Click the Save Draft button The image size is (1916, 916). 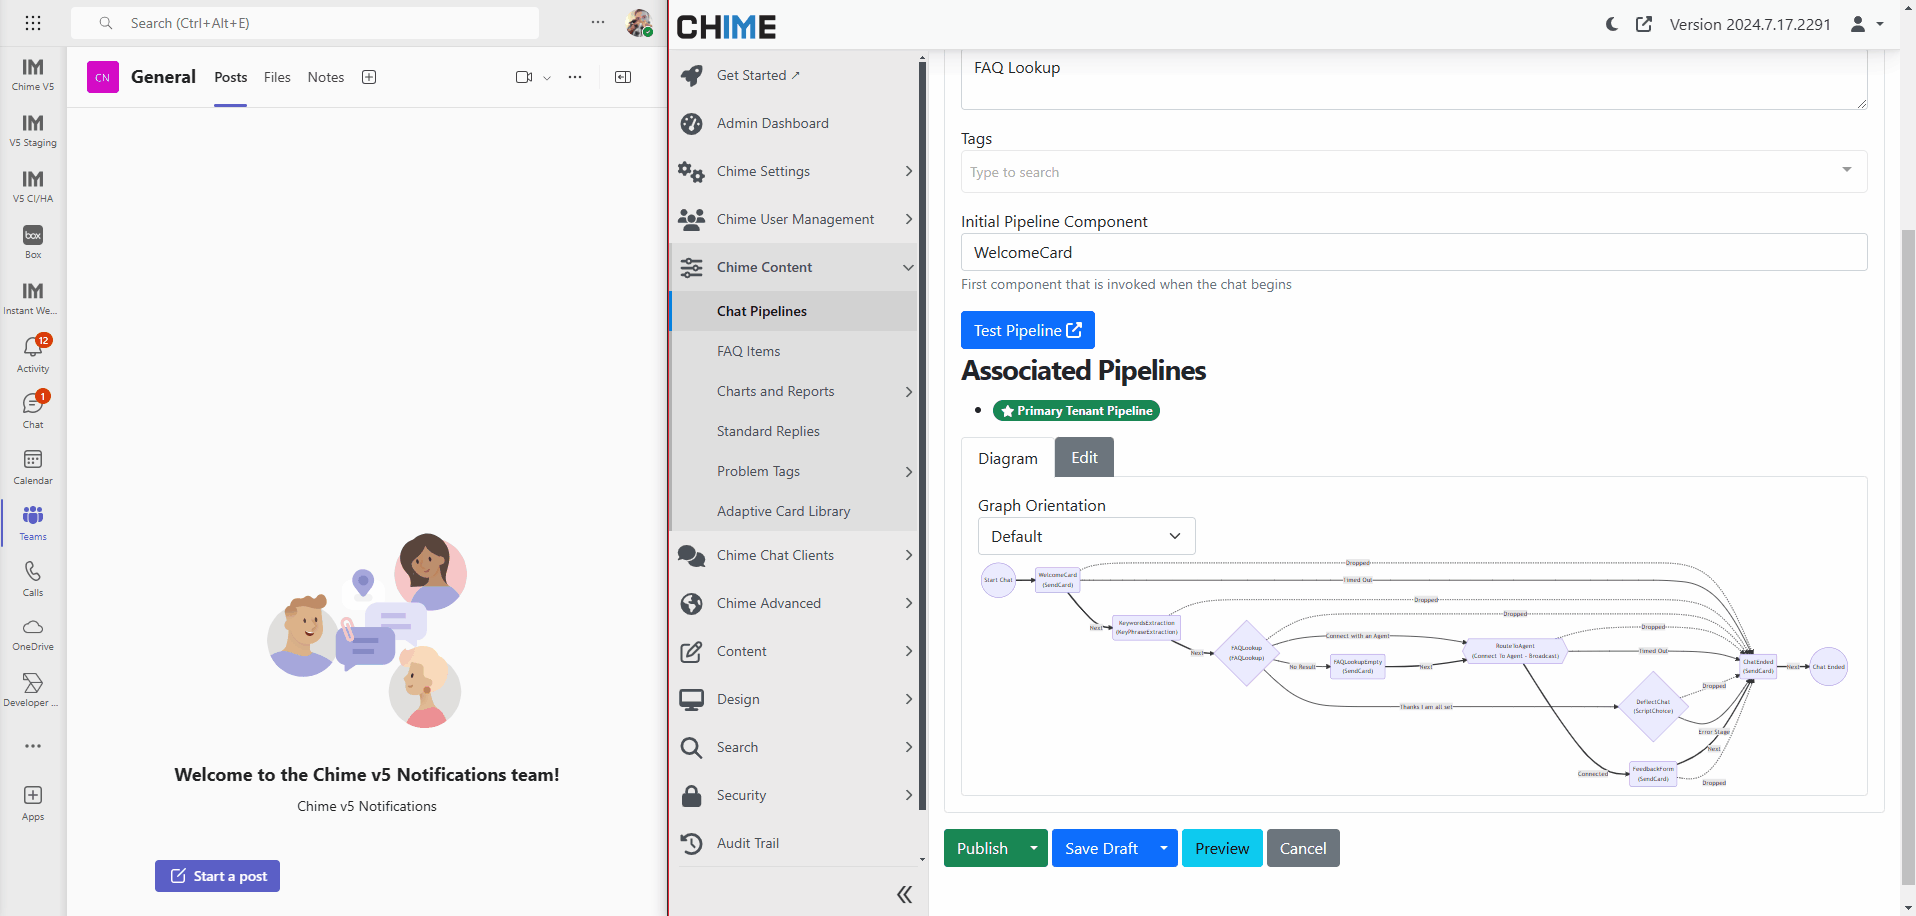click(1101, 848)
